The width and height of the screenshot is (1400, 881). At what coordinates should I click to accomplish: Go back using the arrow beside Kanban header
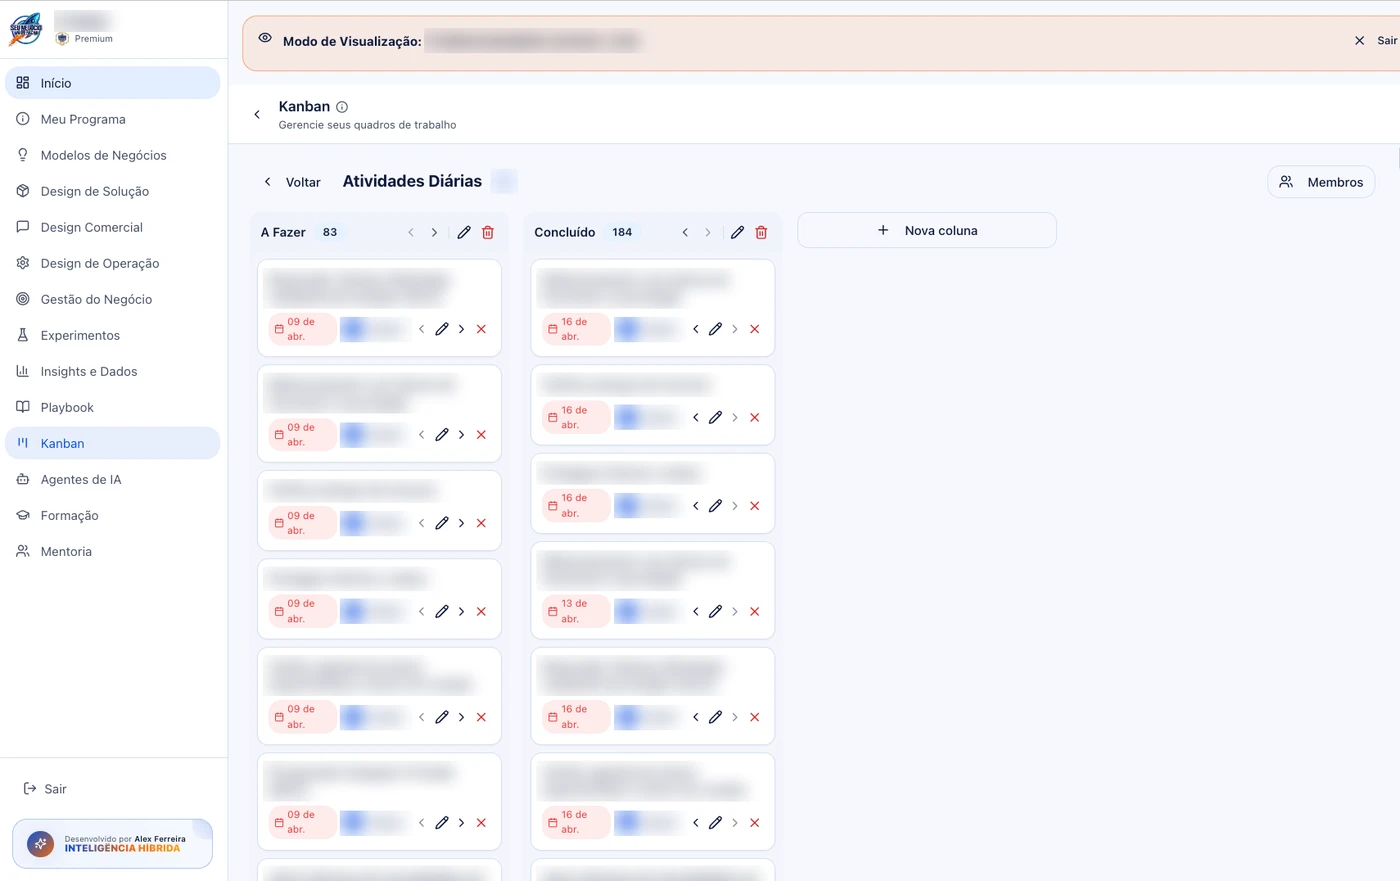[257, 115]
